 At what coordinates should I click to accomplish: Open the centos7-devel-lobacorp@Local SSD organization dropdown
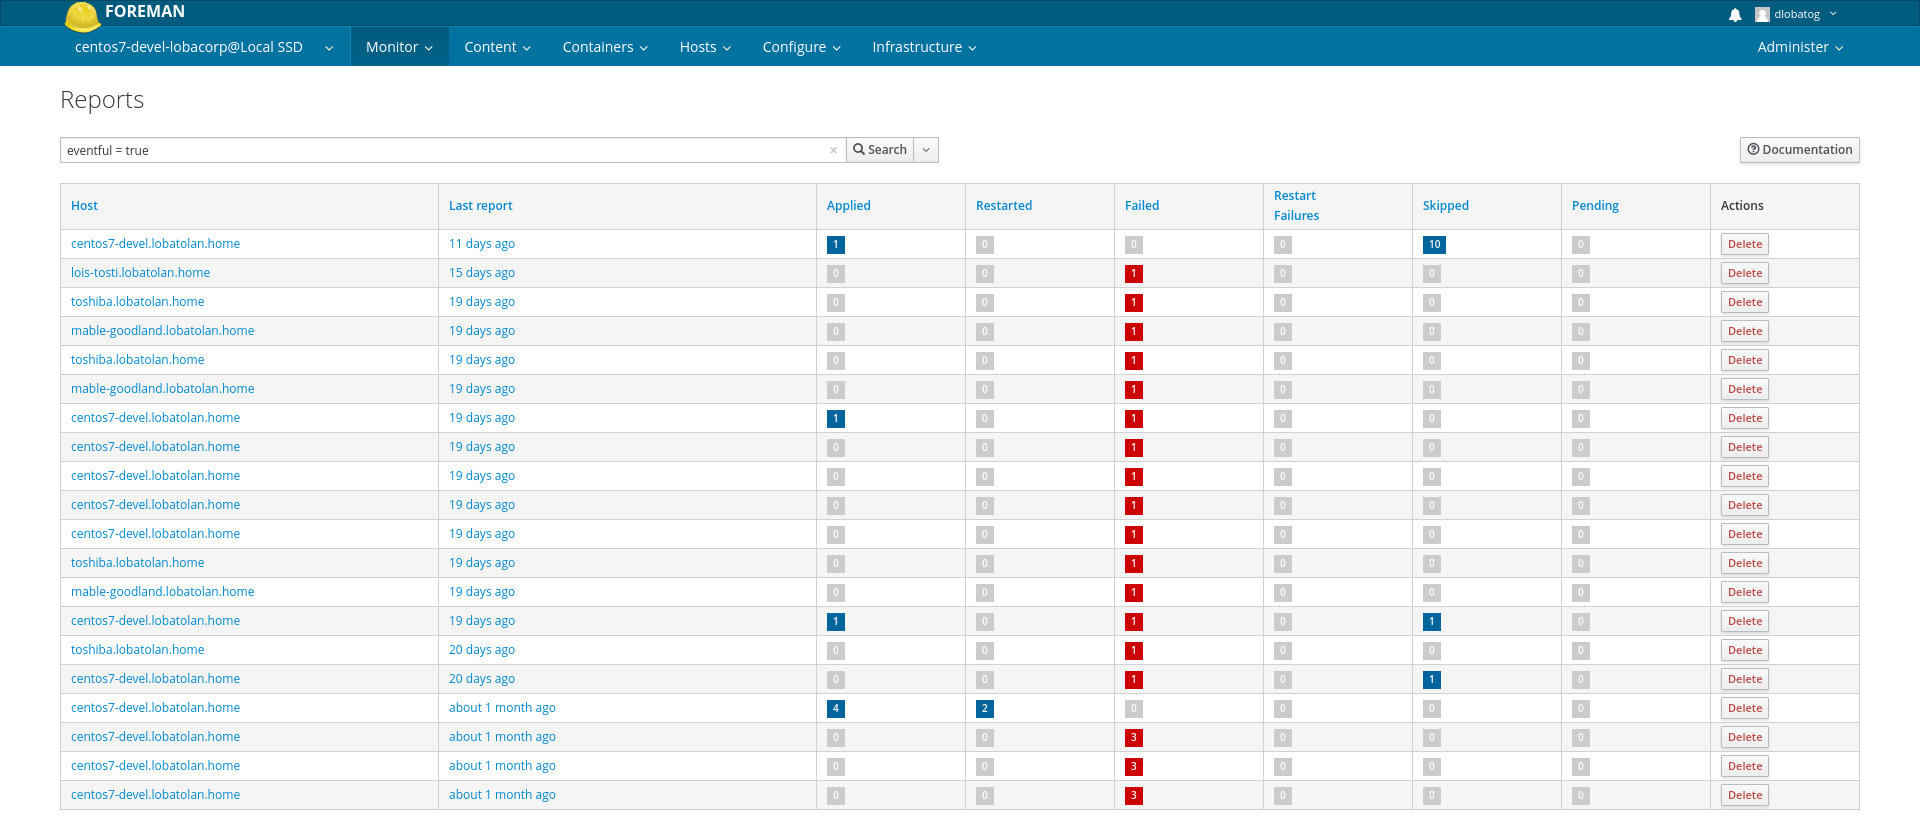click(204, 47)
